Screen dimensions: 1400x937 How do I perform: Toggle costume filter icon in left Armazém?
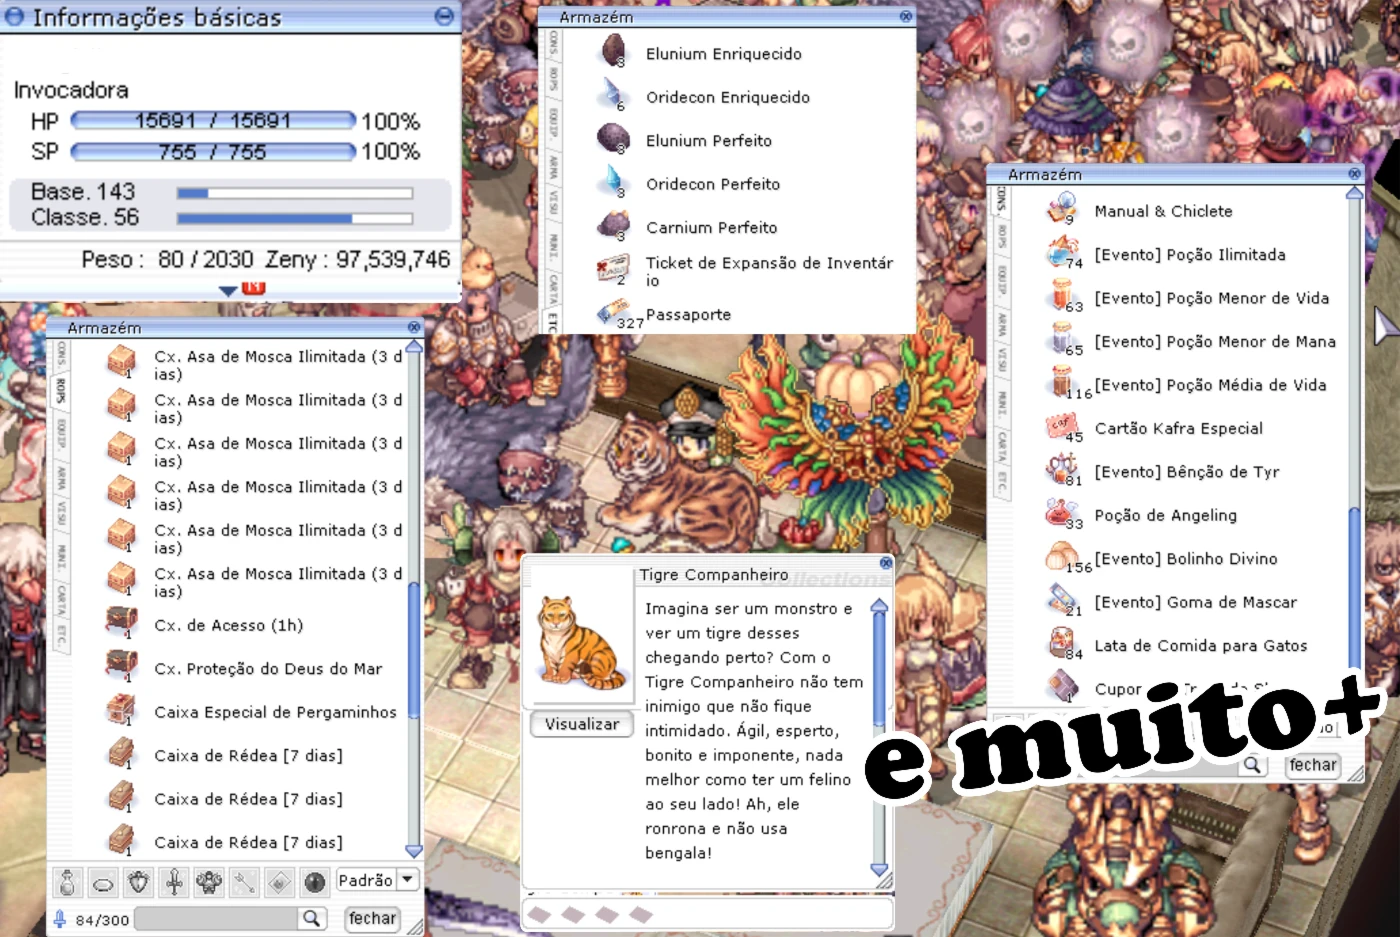tap(209, 882)
